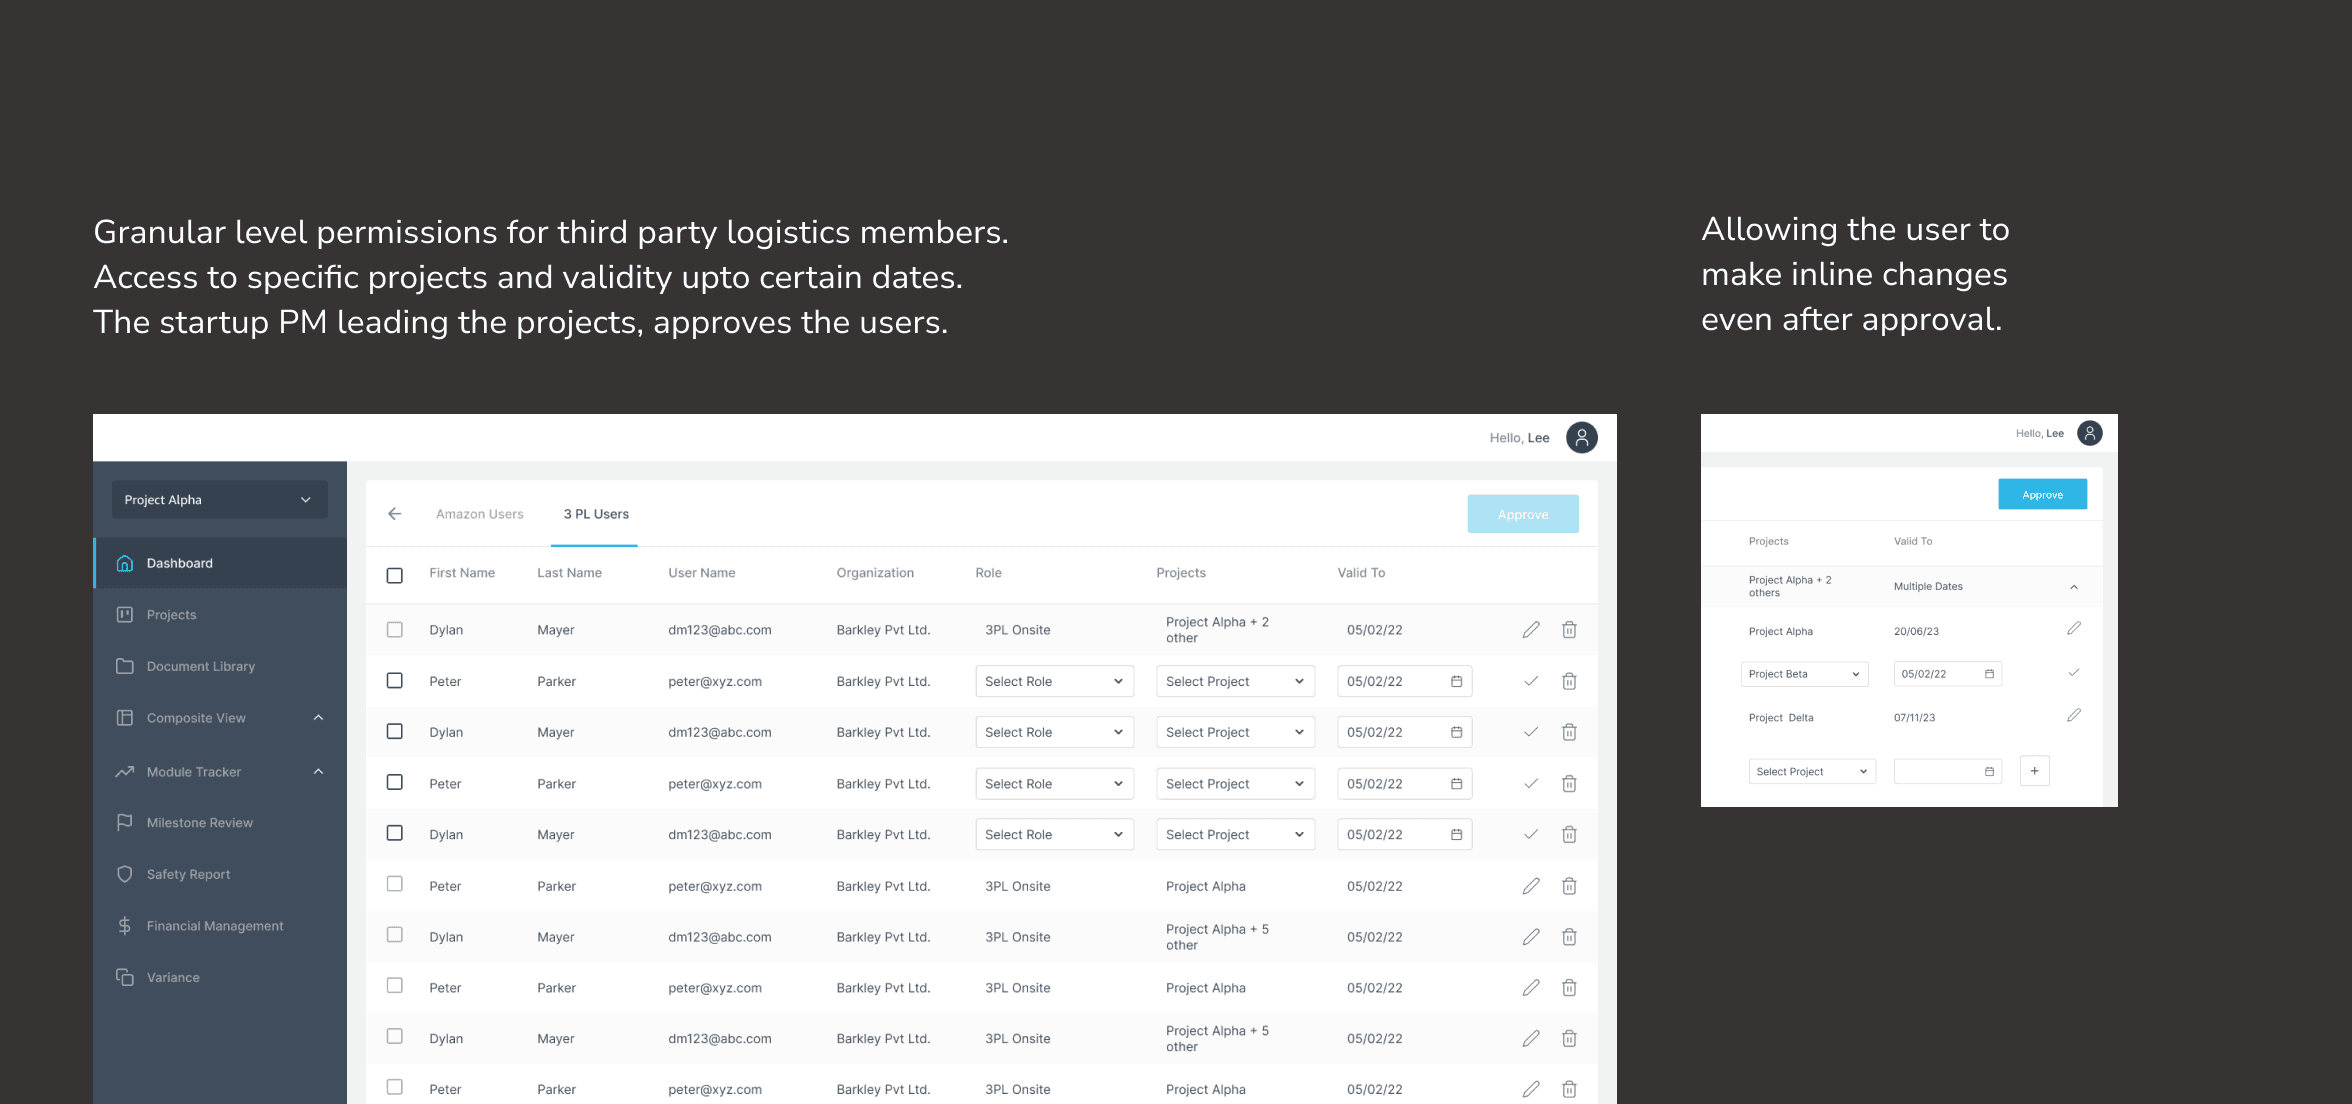
Task: Go to Milestone Review
Action: pyautogui.click(x=199, y=822)
